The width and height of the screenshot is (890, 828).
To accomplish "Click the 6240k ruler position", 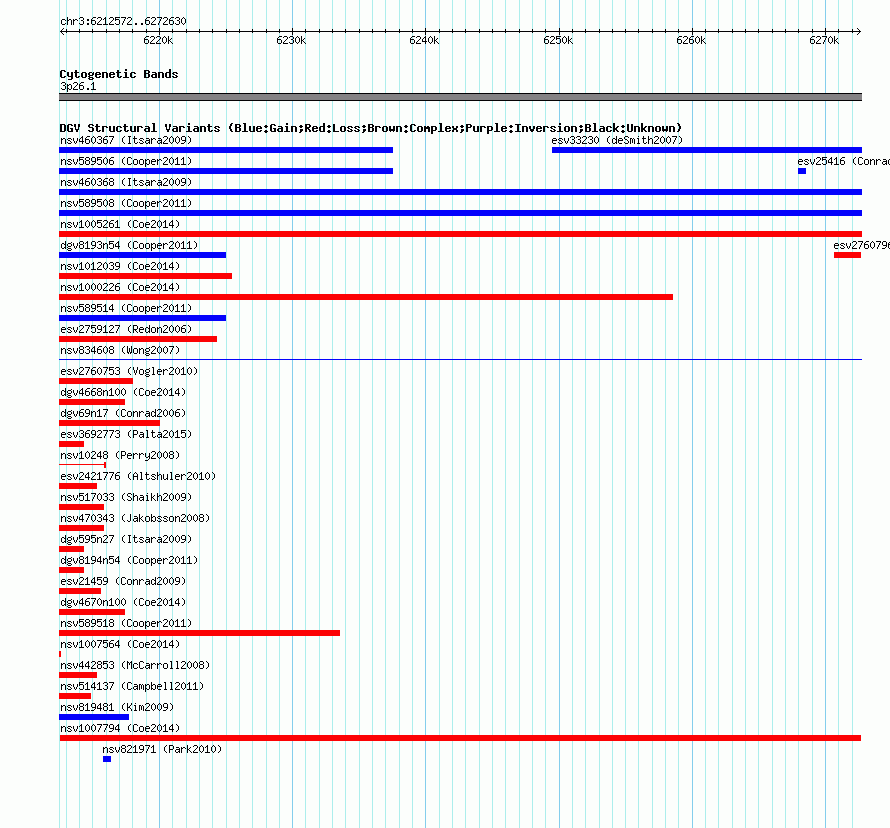I will click(424, 40).
